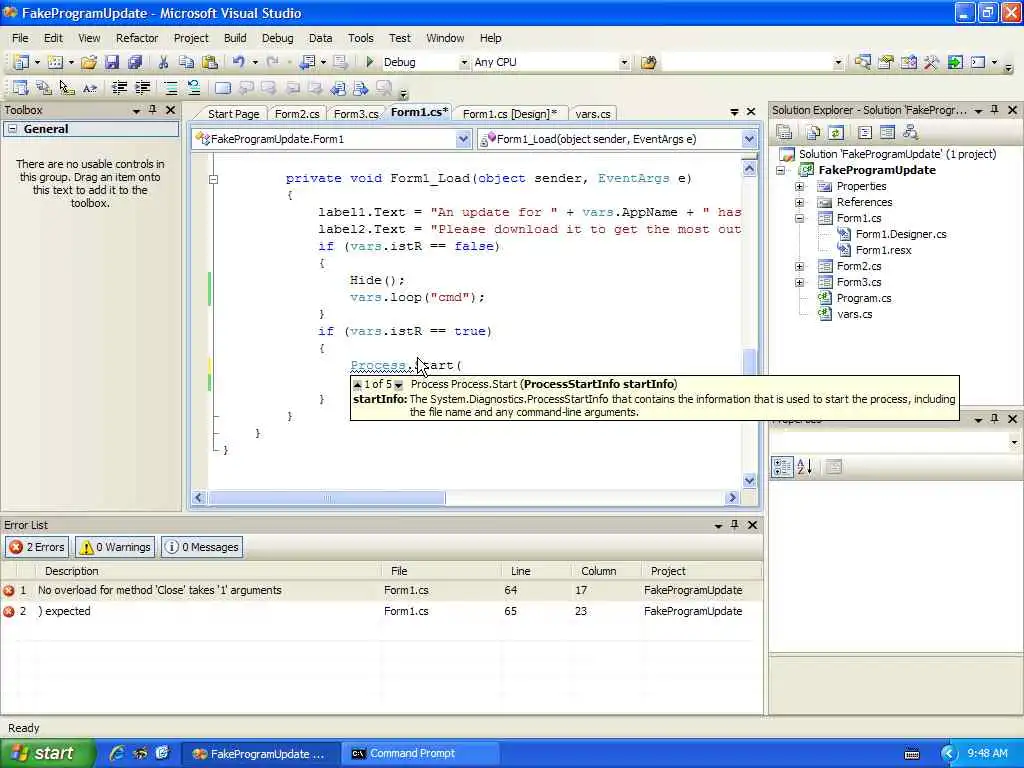Expand the Properties node in Solution Explorer
This screenshot has width=1024, height=768.
(x=799, y=187)
